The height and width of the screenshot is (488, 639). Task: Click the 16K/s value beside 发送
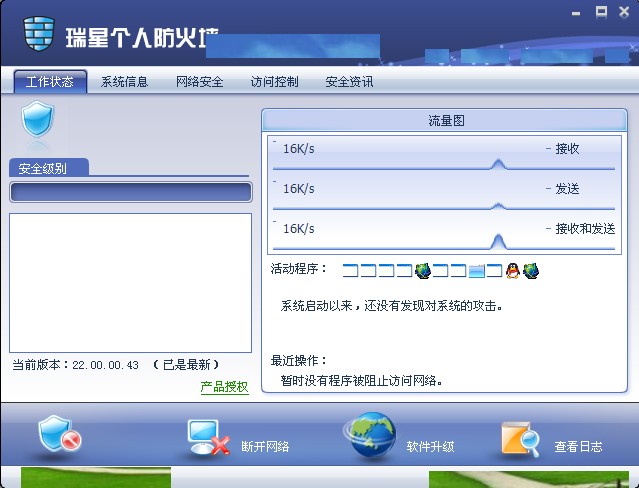[x=299, y=189]
